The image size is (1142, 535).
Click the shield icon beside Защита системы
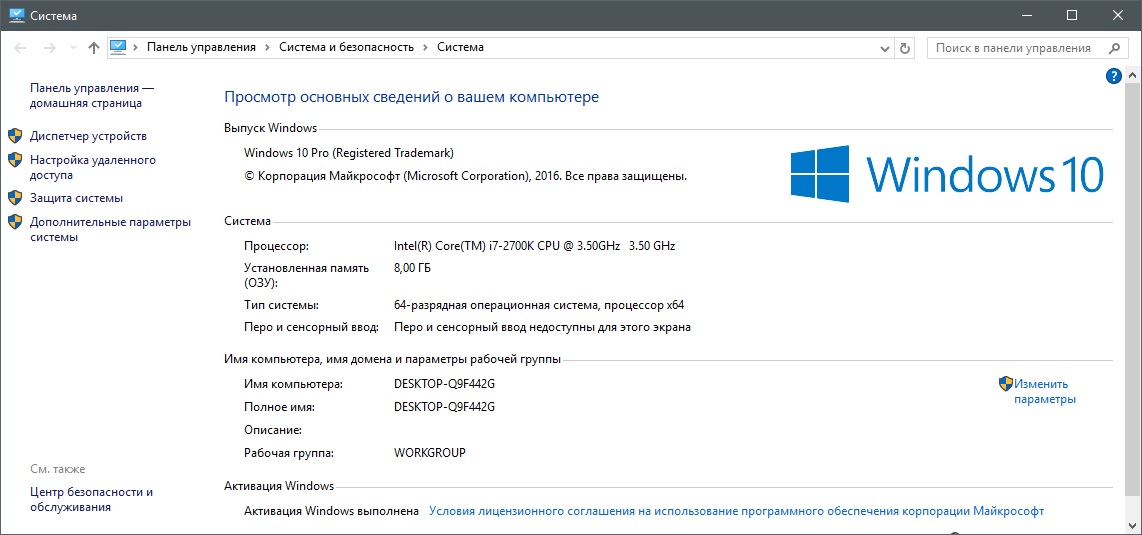click(15, 198)
